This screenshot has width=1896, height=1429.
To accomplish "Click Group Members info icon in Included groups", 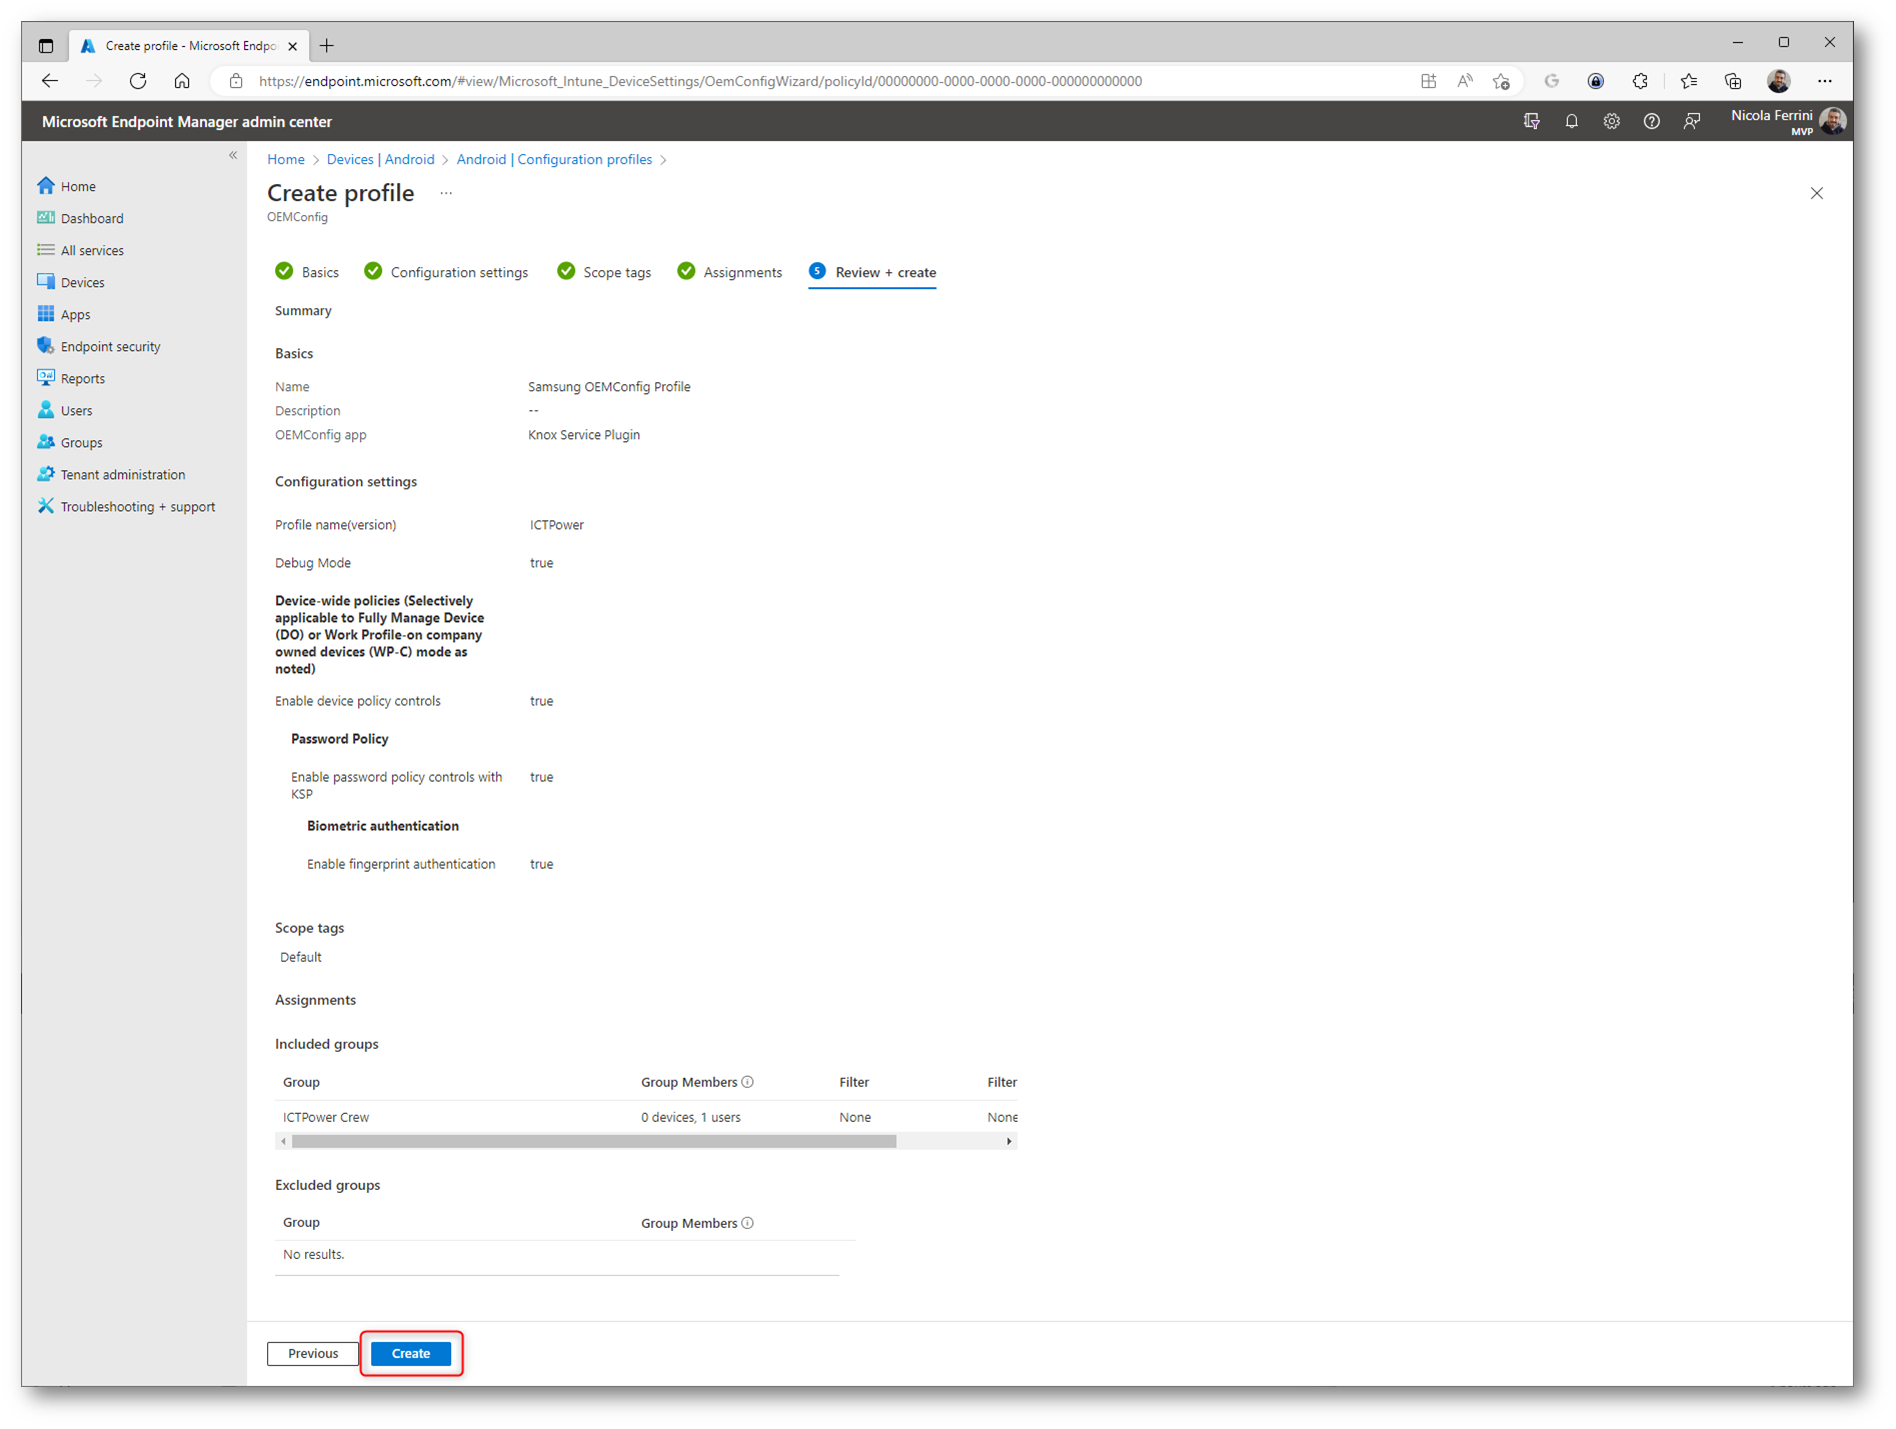I will [x=748, y=1082].
